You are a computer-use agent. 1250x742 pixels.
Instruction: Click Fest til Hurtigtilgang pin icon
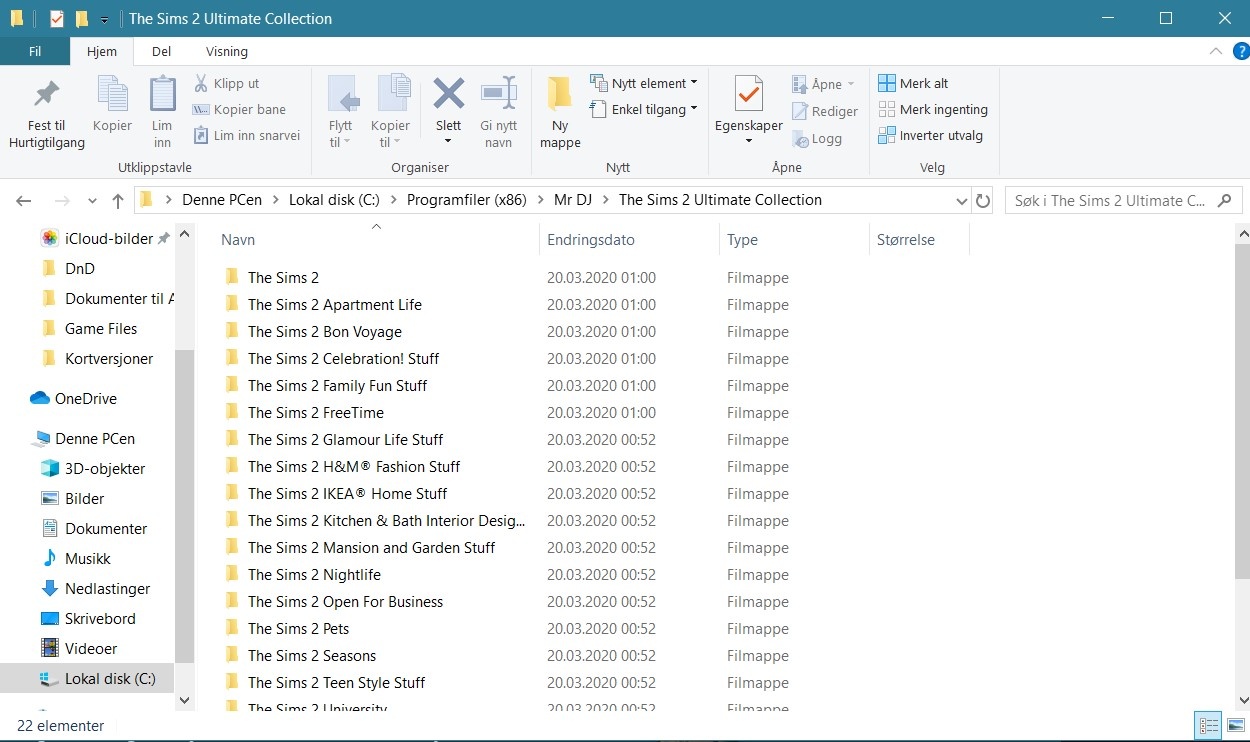click(46, 96)
